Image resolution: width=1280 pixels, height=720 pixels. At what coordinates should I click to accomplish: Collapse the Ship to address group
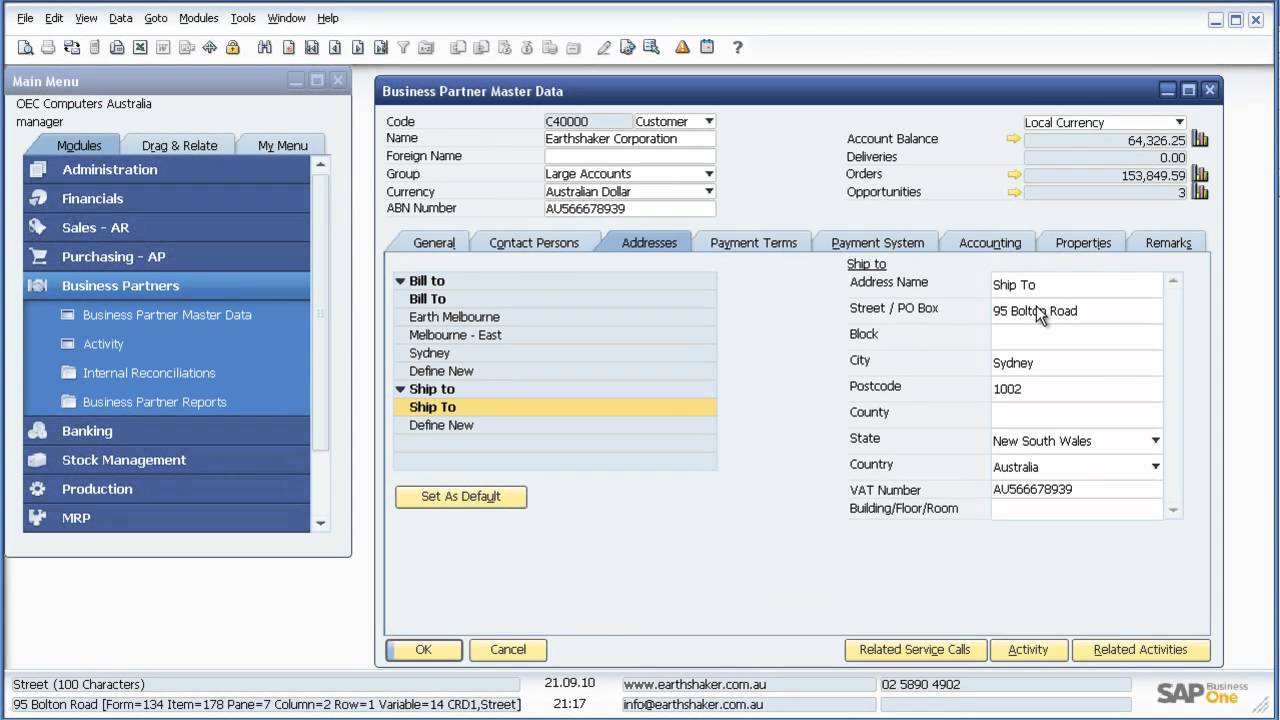pyautogui.click(x=400, y=389)
